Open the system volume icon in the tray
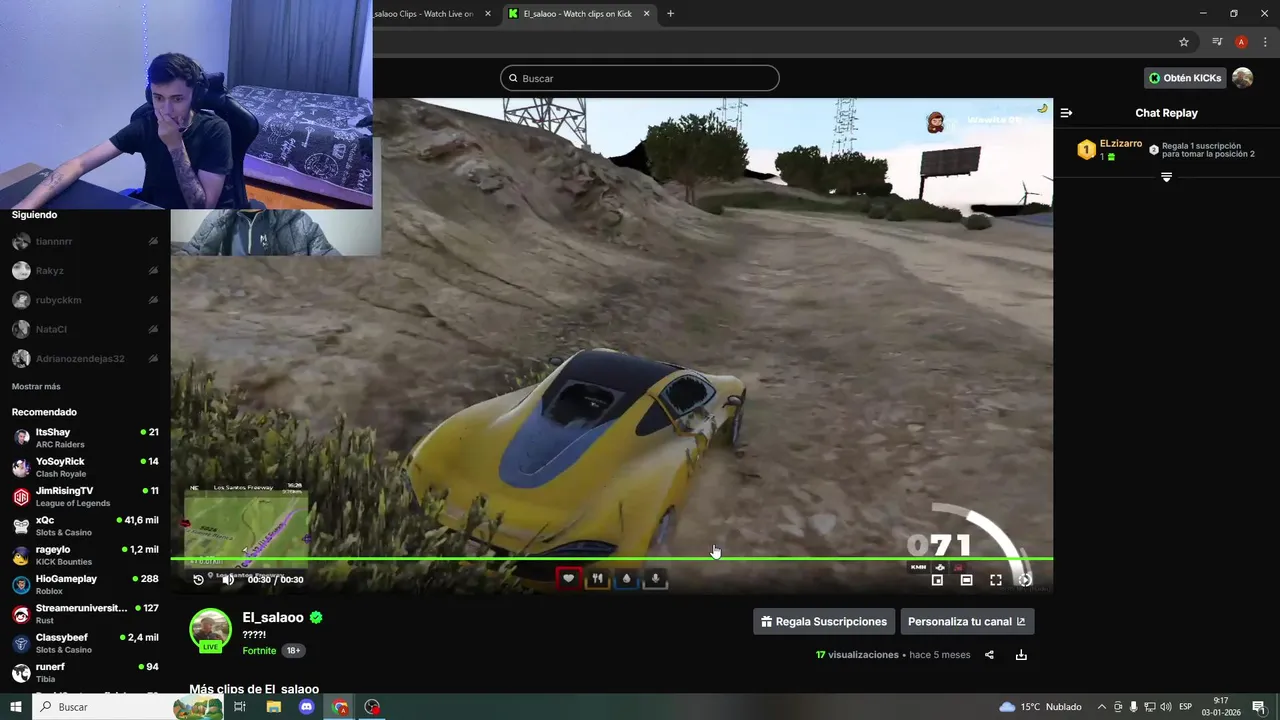This screenshot has width=1280, height=720. point(1166,707)
